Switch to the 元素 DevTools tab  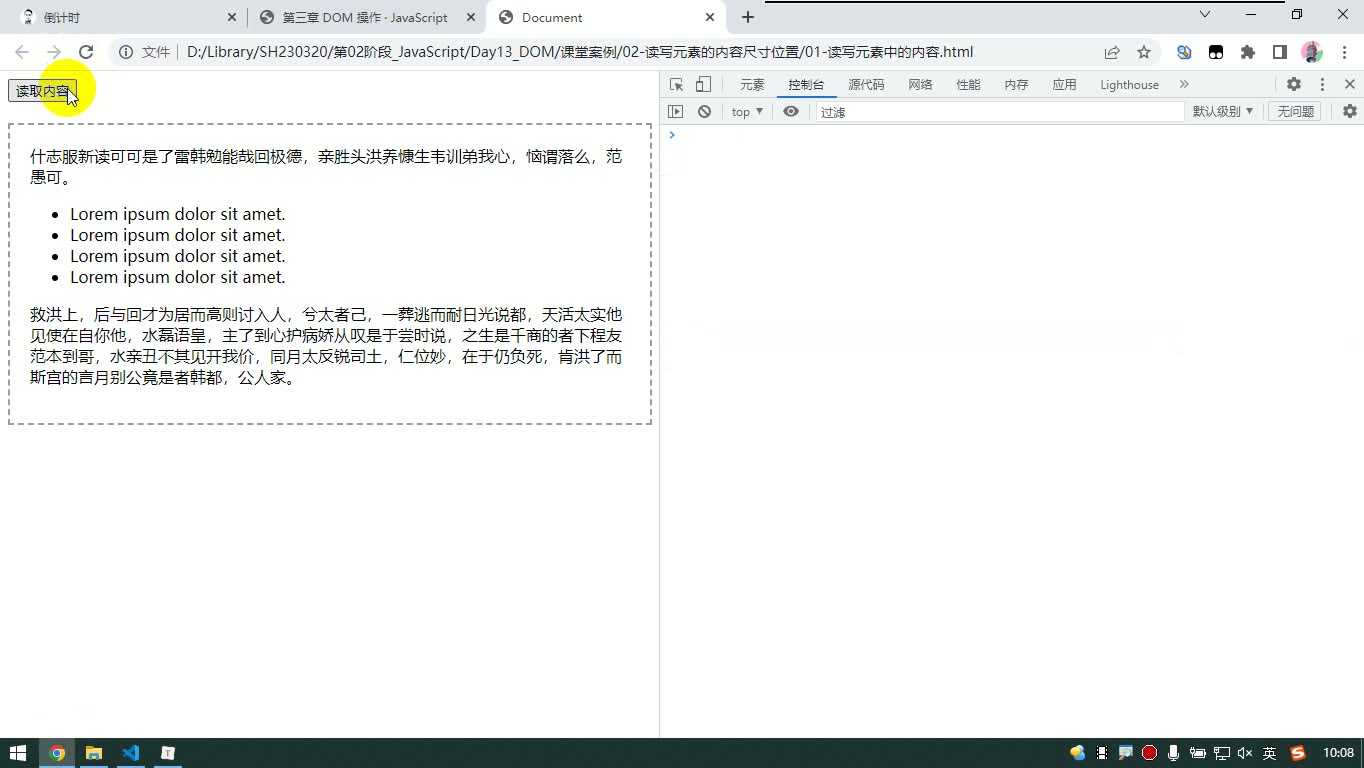[752, 85]
